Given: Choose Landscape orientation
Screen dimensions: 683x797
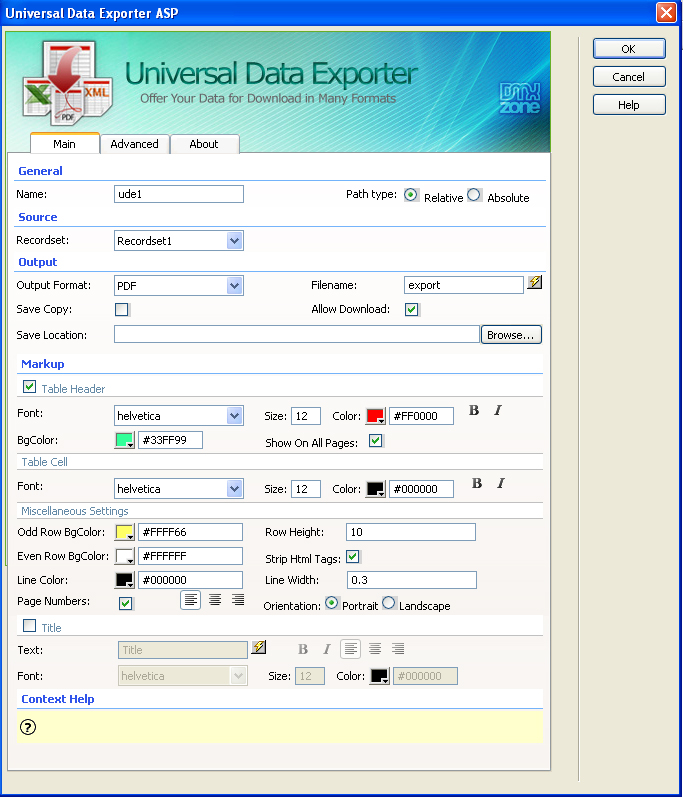Looking at the screenshot, I should click(389, 603).
